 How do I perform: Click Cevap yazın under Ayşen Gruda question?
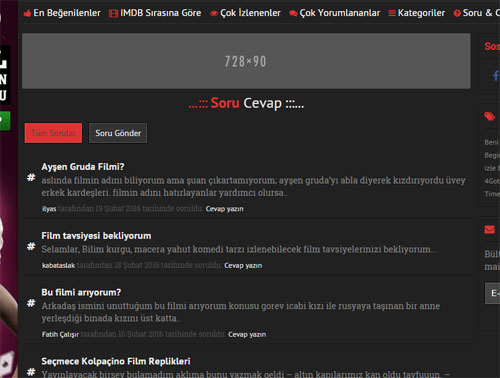[x=225, y=209]
